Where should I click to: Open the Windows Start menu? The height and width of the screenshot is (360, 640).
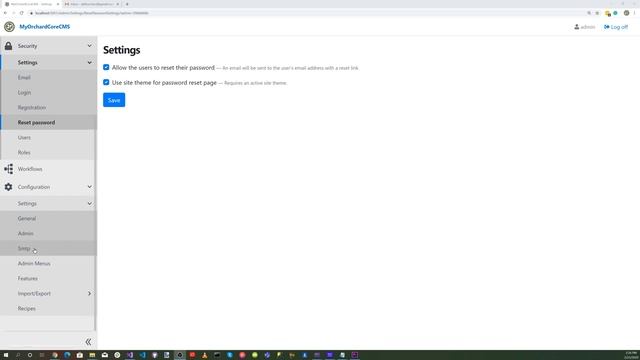tap(6, 355)
